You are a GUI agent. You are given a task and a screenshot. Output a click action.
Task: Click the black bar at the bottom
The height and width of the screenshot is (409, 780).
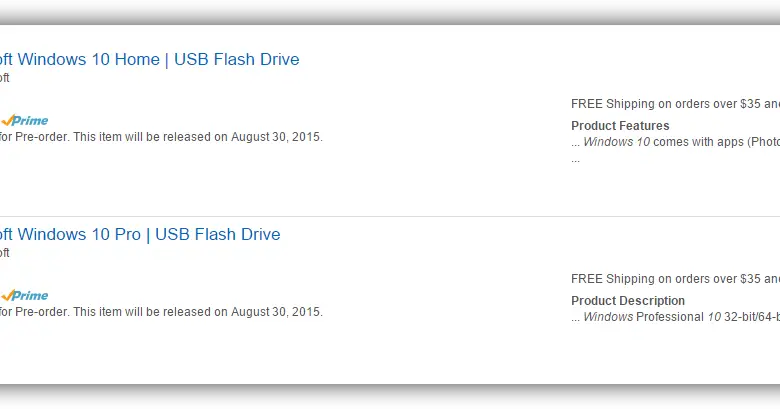click(390, 396)
